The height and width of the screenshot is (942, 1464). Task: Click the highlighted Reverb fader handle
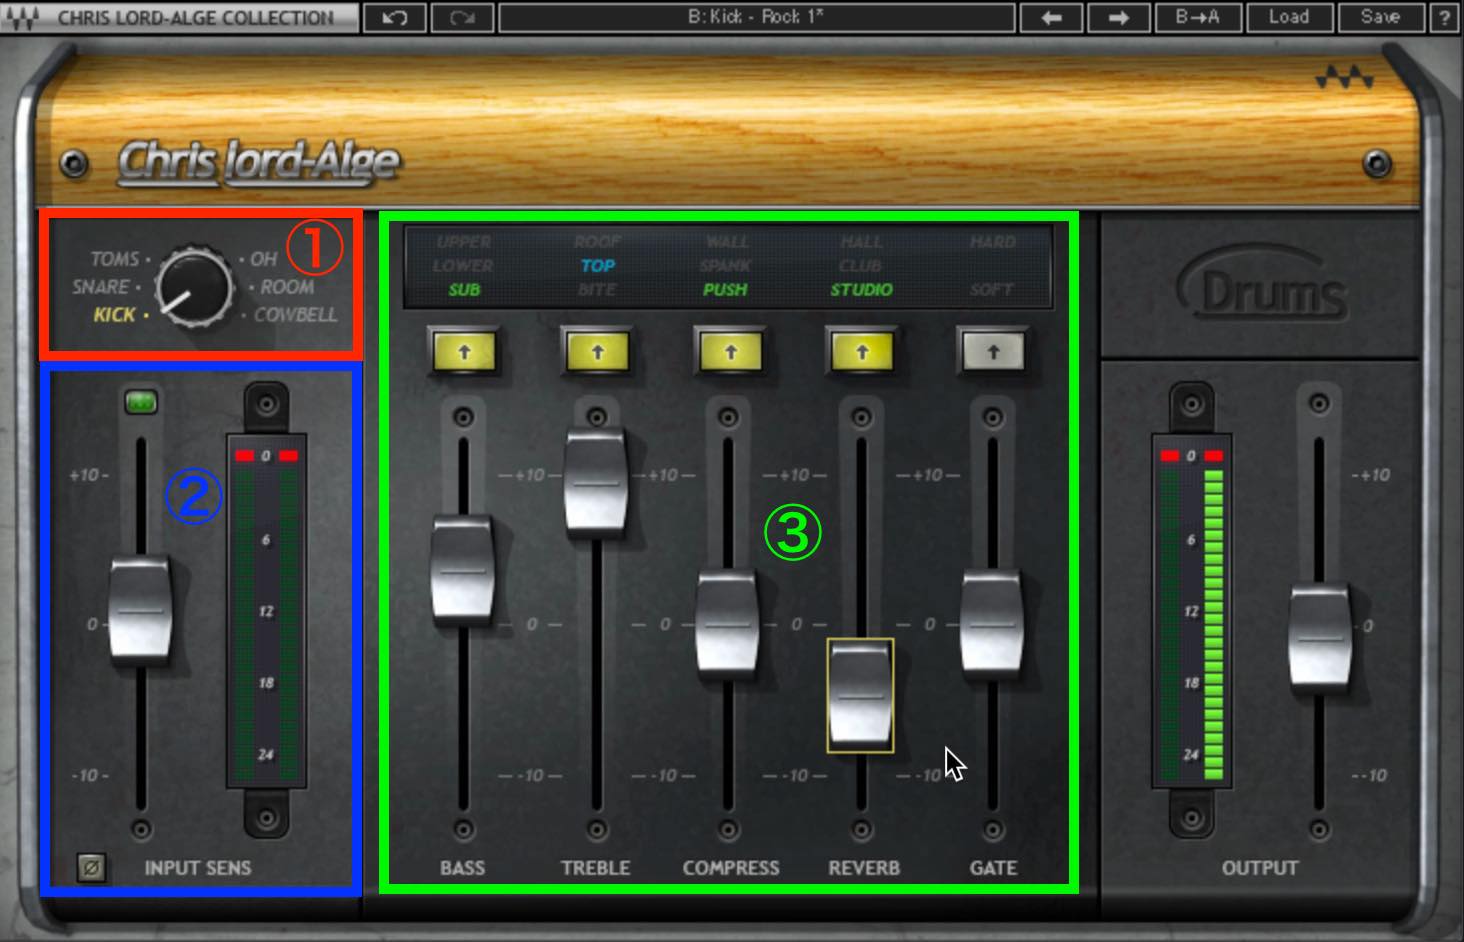coord(860,695)
